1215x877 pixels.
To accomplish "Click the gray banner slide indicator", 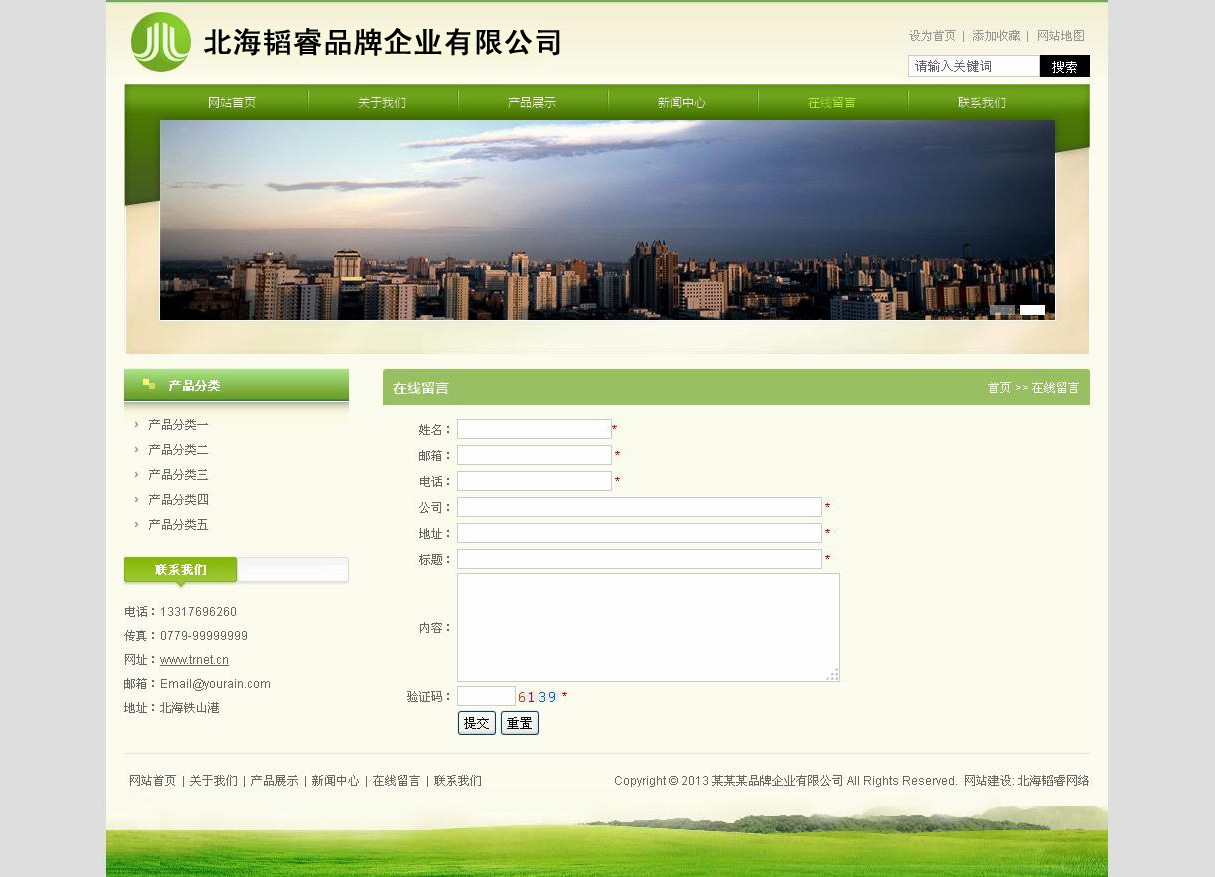I will pyautogui.click(x=1002, y=310).
